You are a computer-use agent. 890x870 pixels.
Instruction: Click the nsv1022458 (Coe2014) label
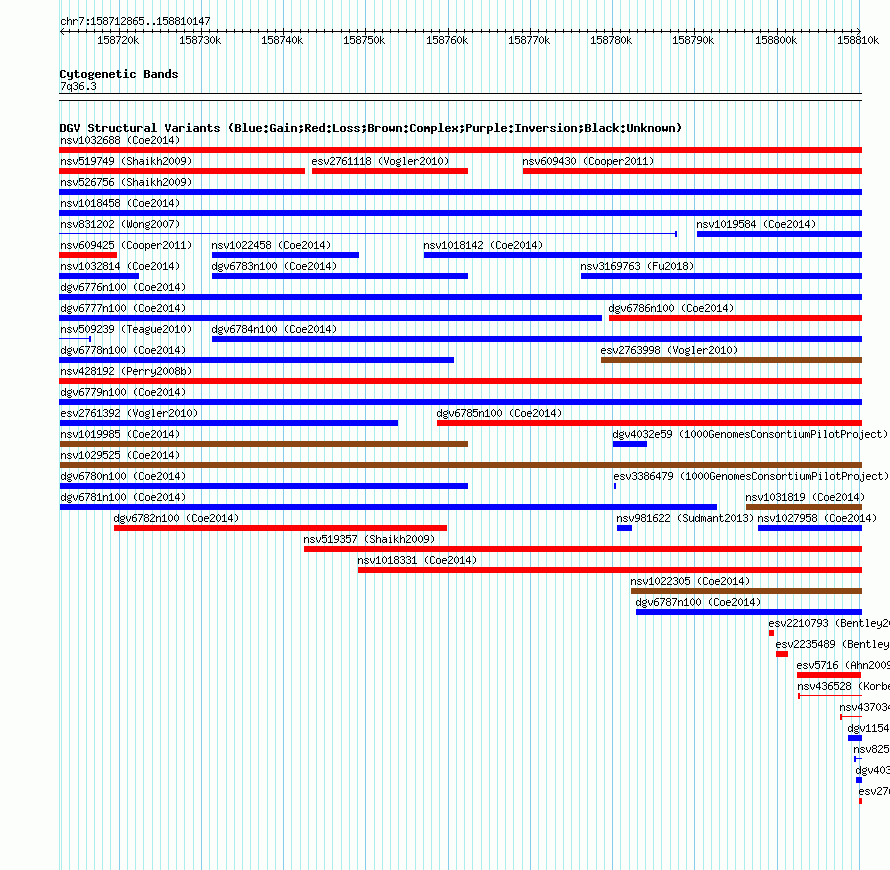coord(271,245)
